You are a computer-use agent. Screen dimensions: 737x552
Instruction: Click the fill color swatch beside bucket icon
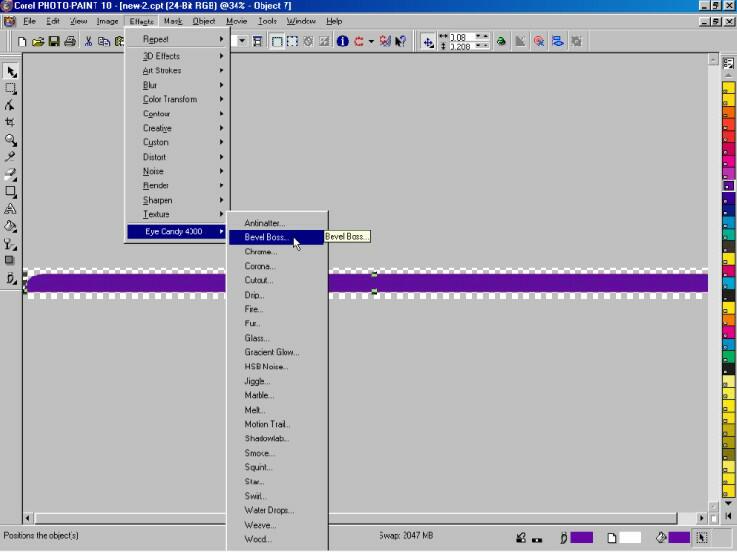(679, 537)
